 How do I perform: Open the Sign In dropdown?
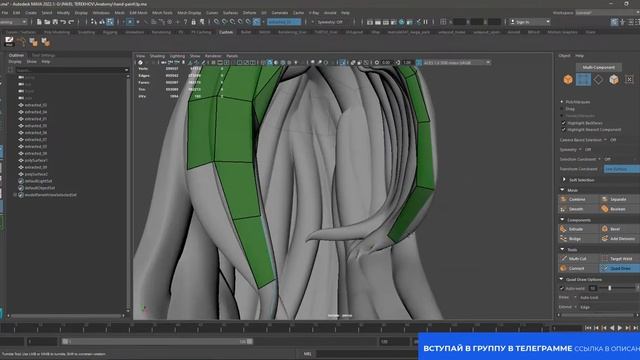pyautogui.click(x=529, y=22)
